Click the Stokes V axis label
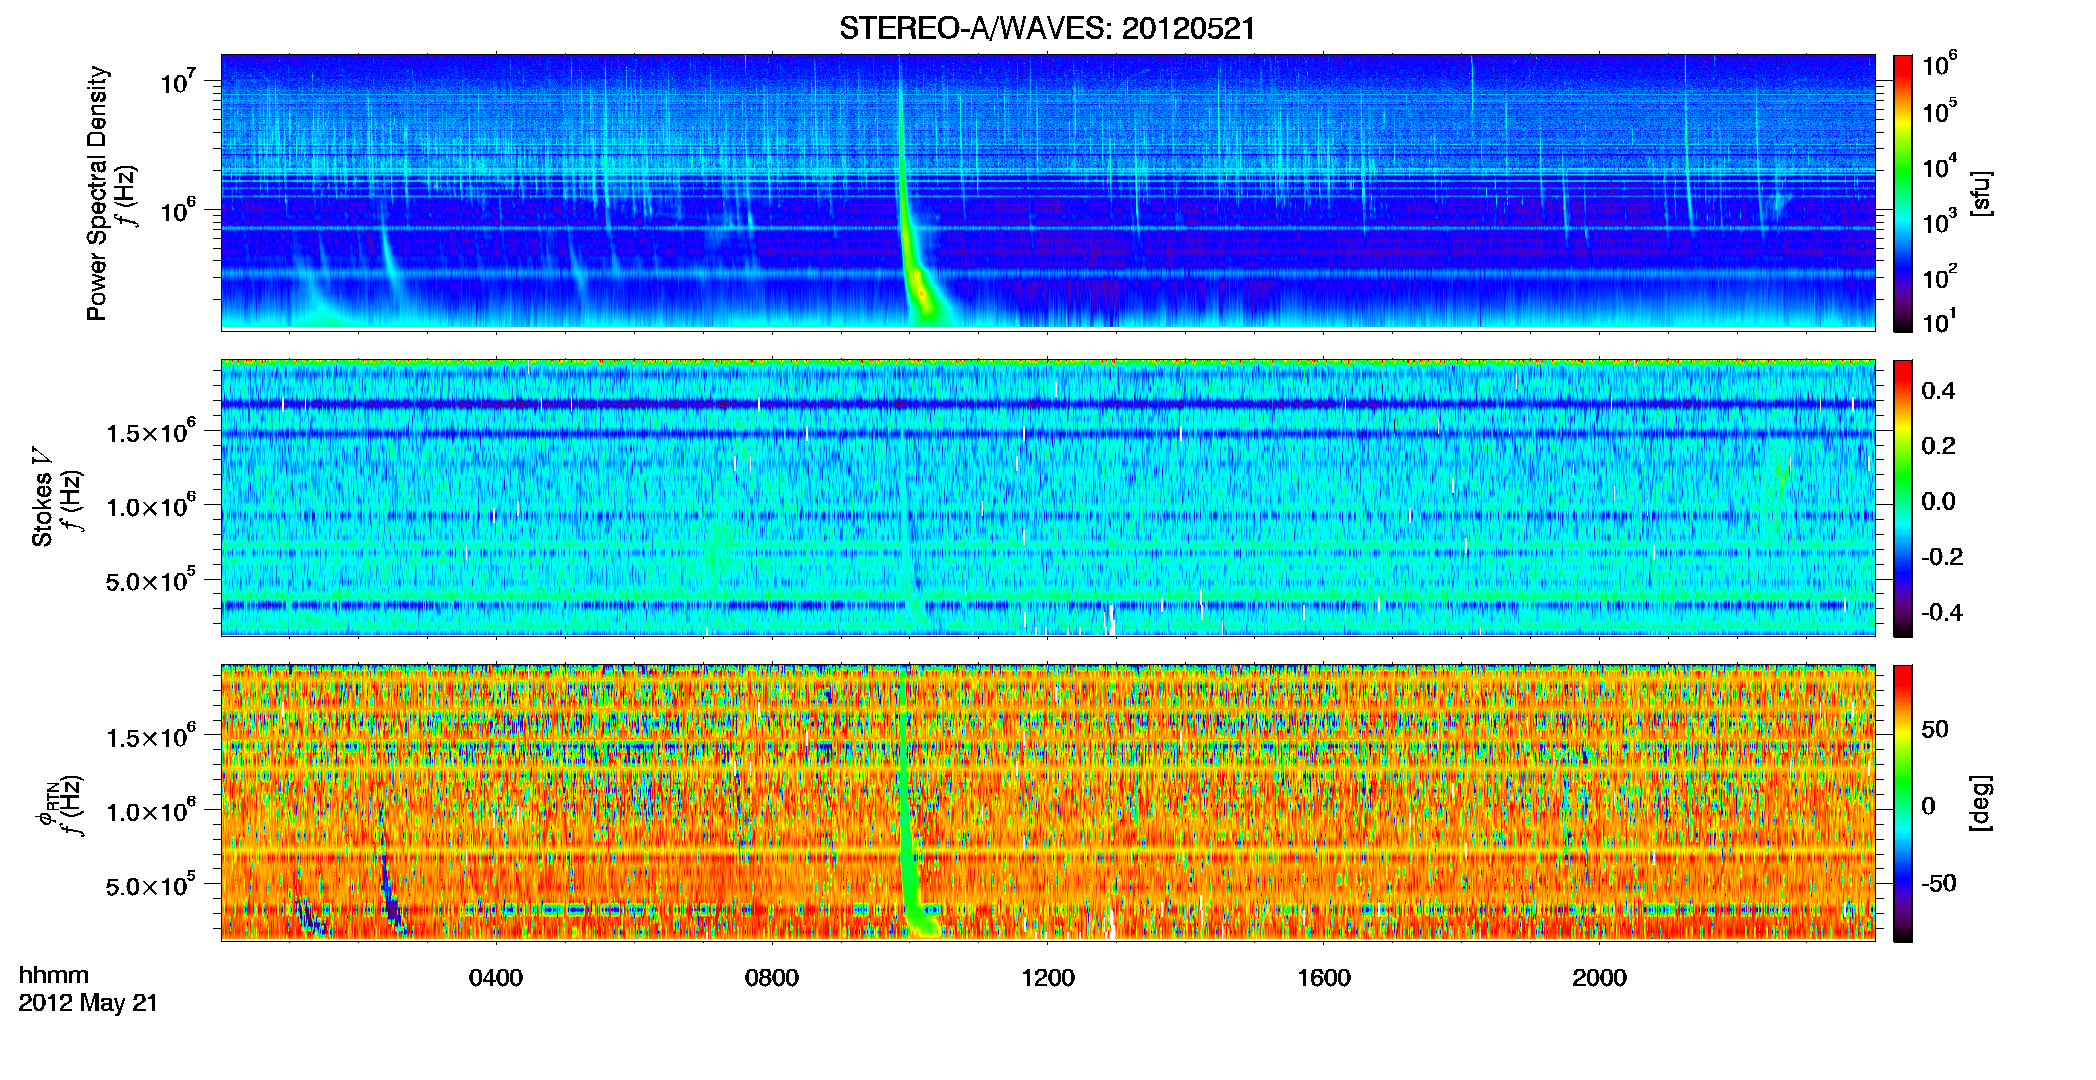Screen dimensions: 2096x1080 43,498
